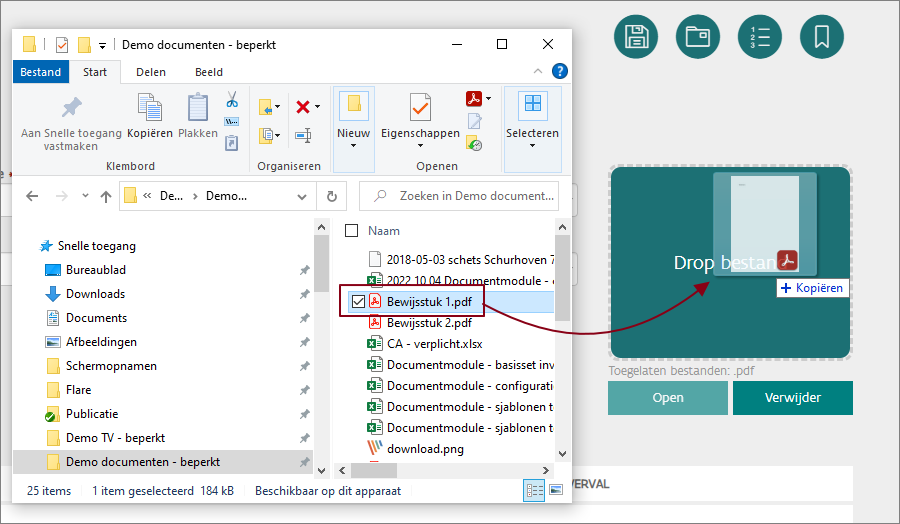Click the Verwijder button
900x524 pixels.
point(792,398)
